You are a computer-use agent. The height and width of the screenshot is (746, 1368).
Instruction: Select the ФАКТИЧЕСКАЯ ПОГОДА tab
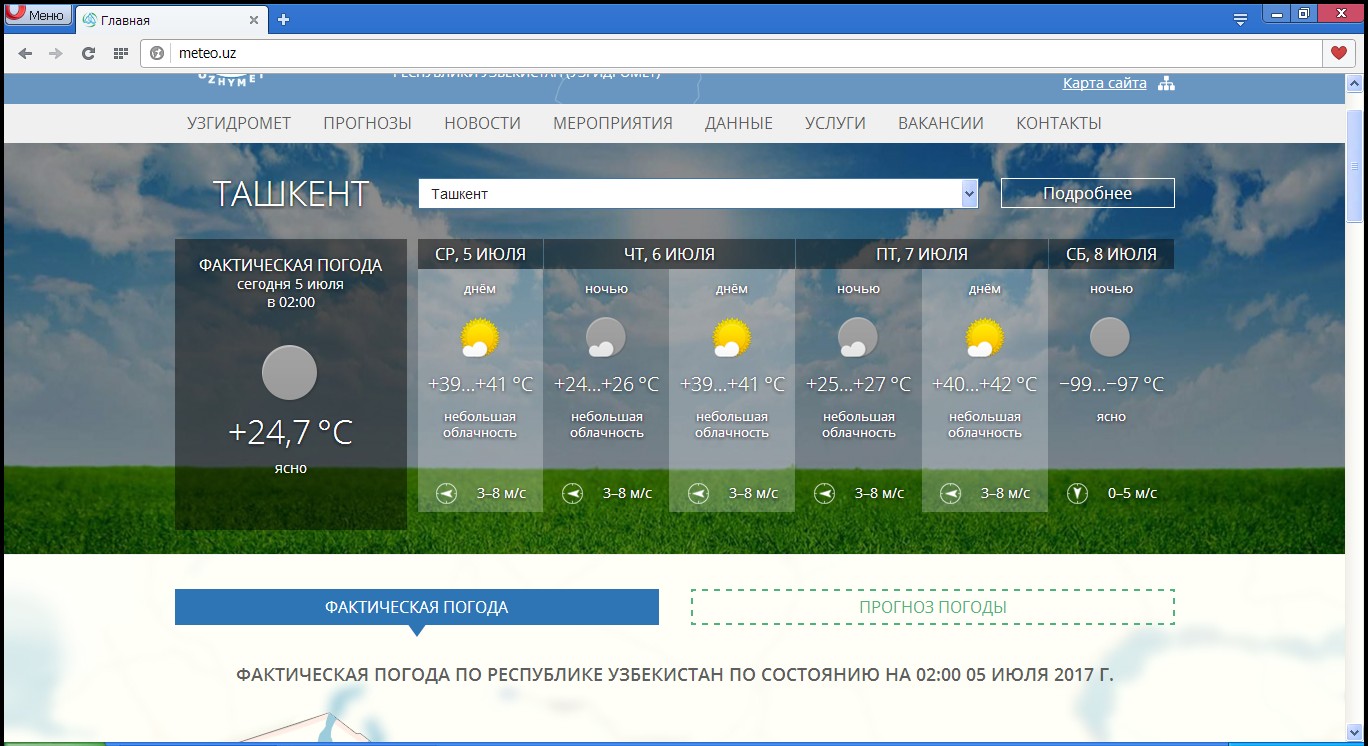(x=416, y=607)
